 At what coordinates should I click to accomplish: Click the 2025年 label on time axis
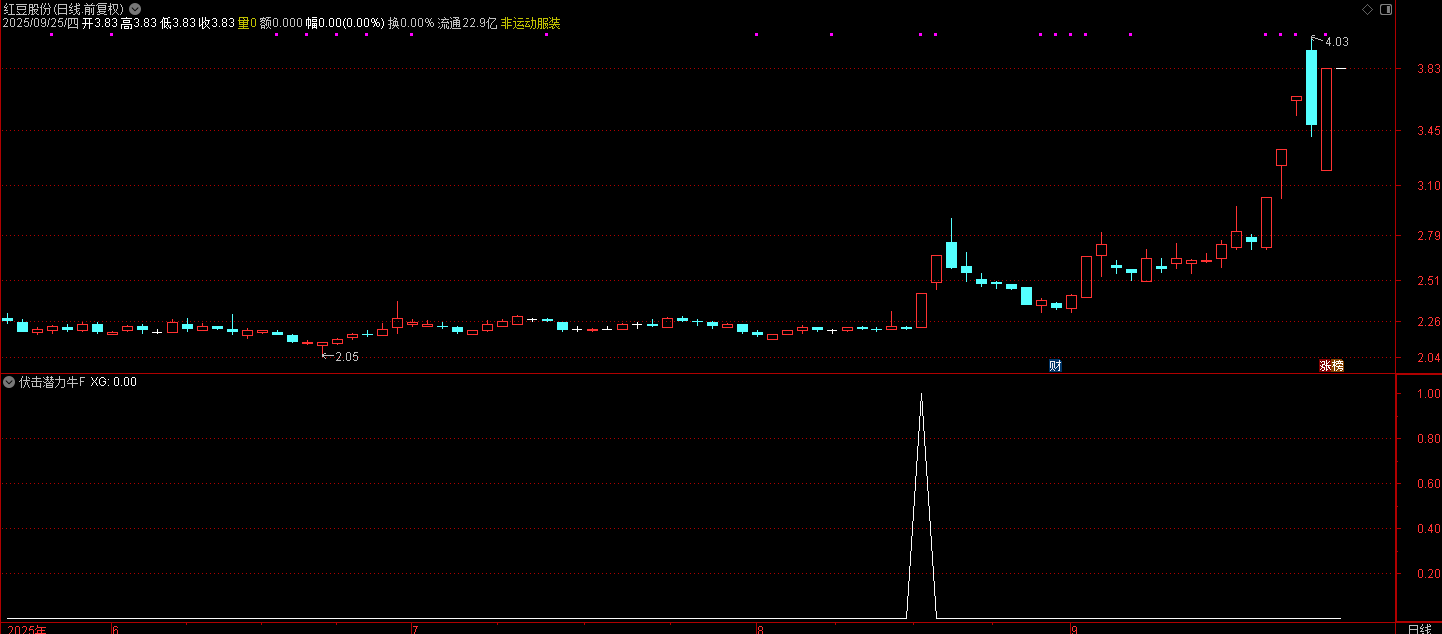point(27,630)
